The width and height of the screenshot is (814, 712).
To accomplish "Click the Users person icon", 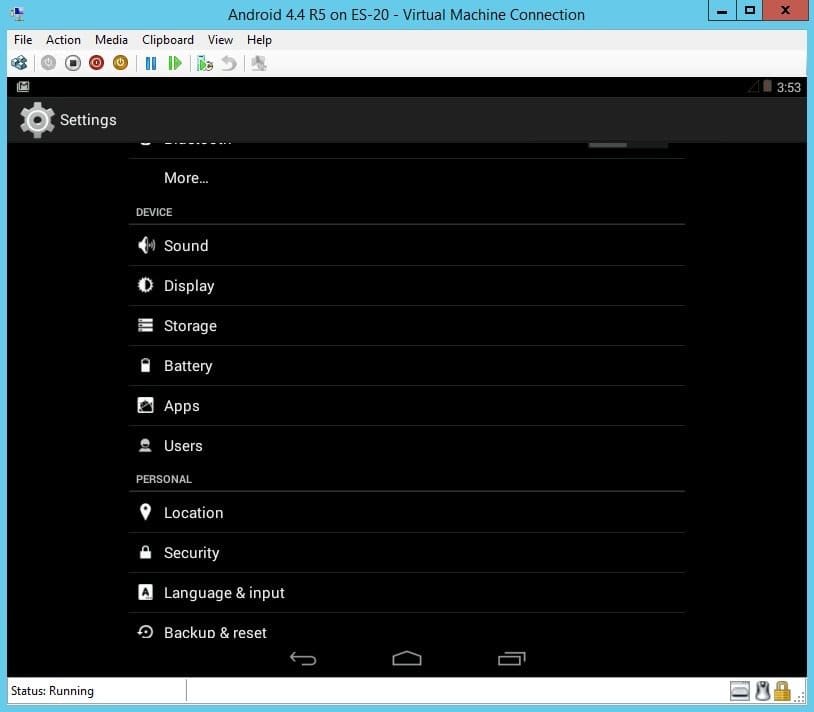I will pyautogui.click(x=145, y=445).
